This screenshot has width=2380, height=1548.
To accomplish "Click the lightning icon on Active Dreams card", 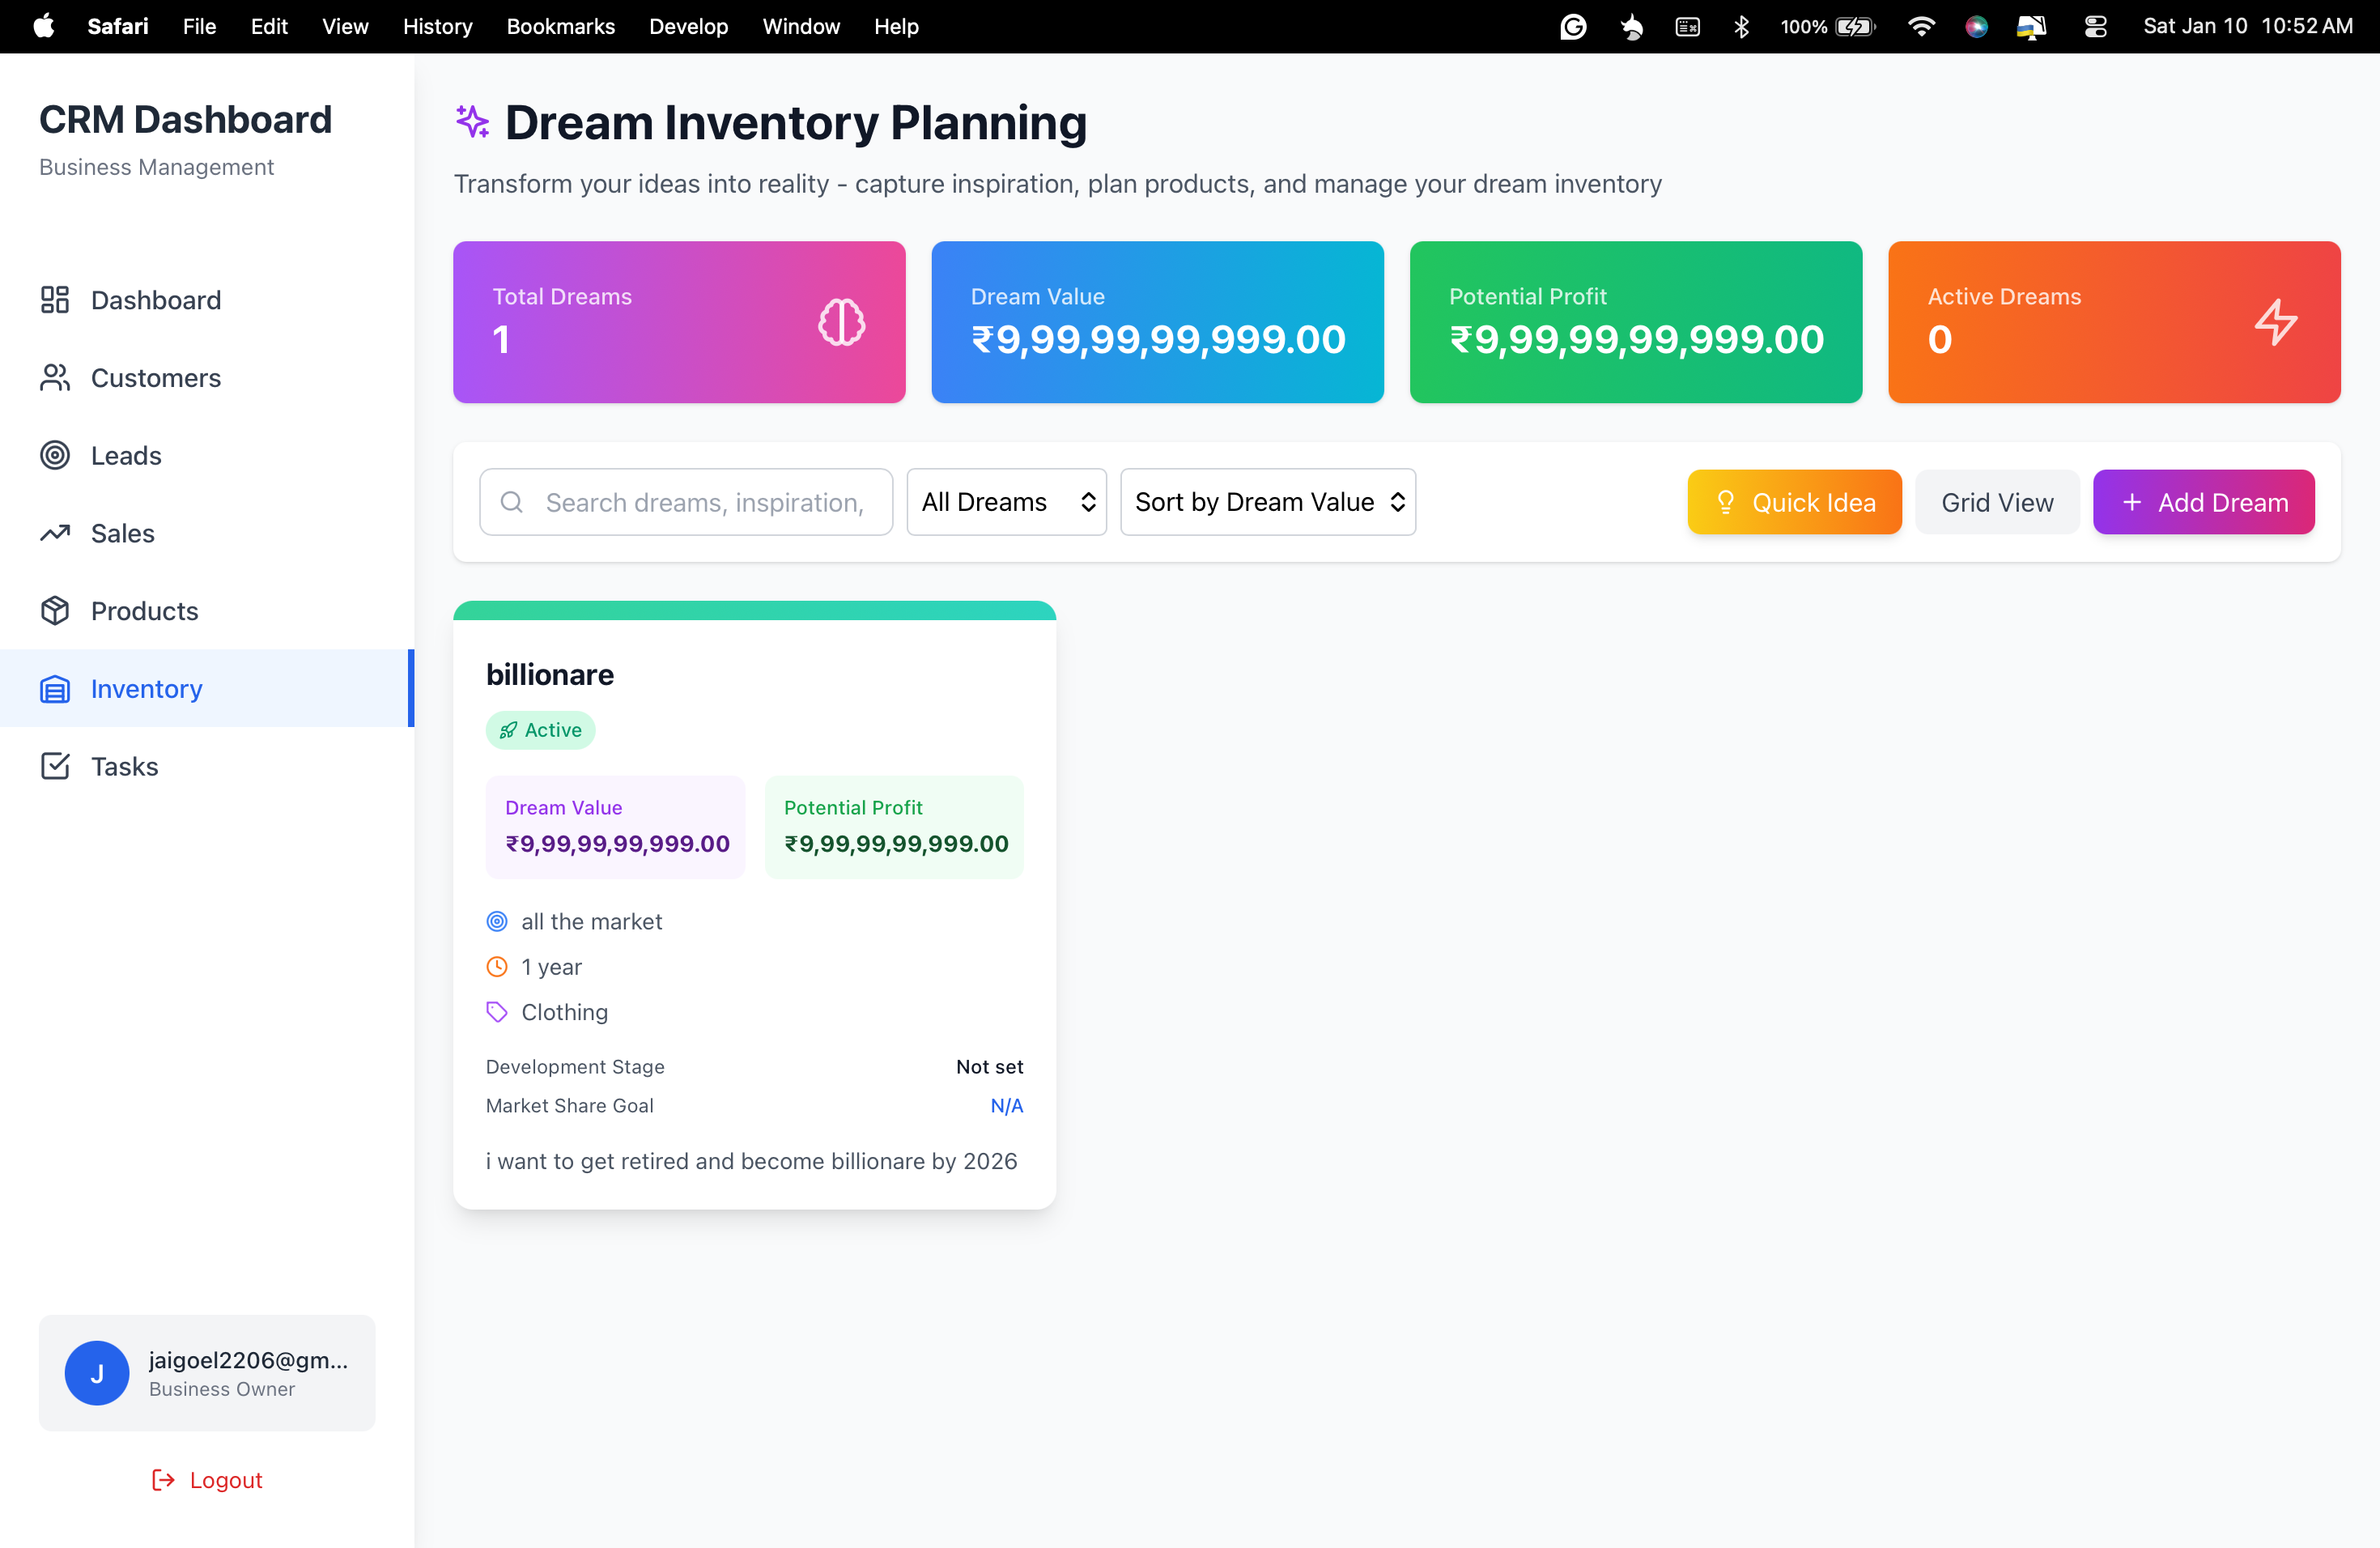I will point(2277,322).
